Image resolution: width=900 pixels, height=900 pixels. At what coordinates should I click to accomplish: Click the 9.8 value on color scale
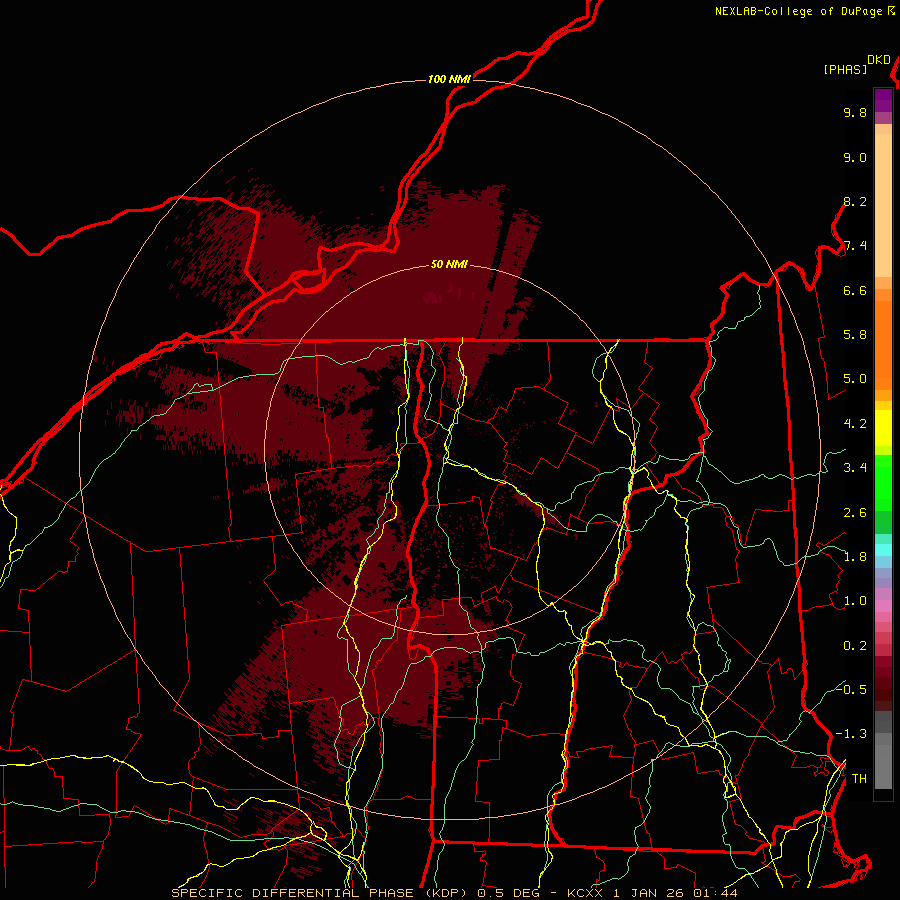tap(855, 113)
